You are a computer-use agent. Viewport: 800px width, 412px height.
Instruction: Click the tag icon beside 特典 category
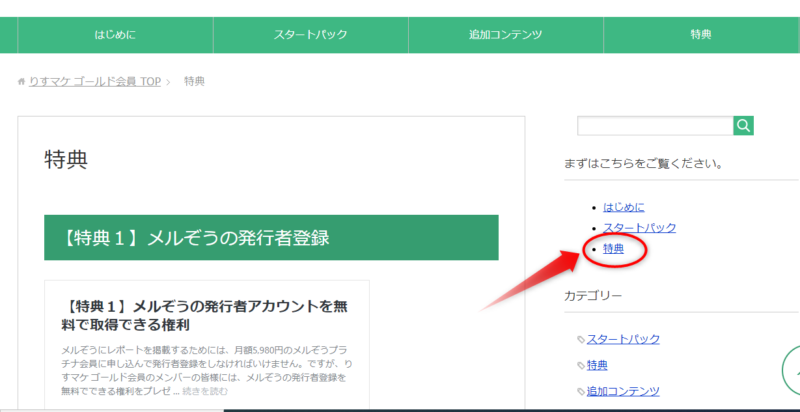(581, 366)
